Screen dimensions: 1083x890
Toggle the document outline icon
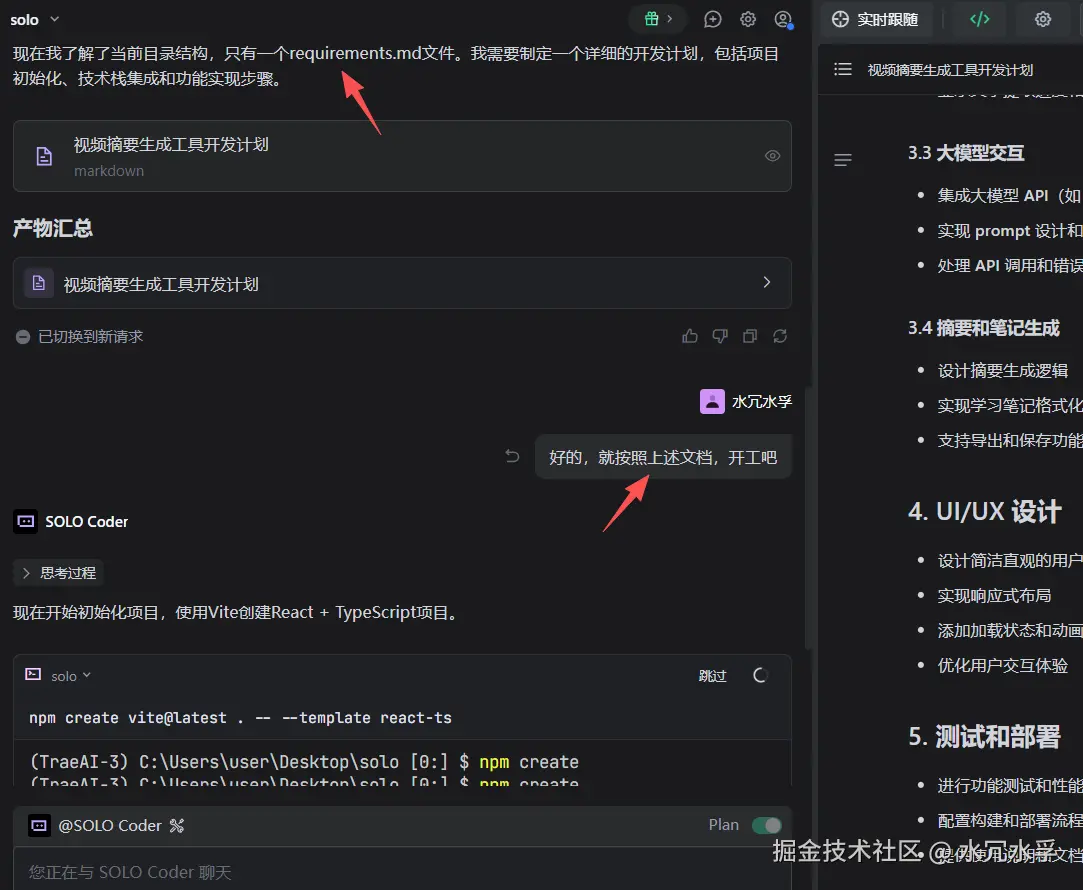[x=842, y=160]
